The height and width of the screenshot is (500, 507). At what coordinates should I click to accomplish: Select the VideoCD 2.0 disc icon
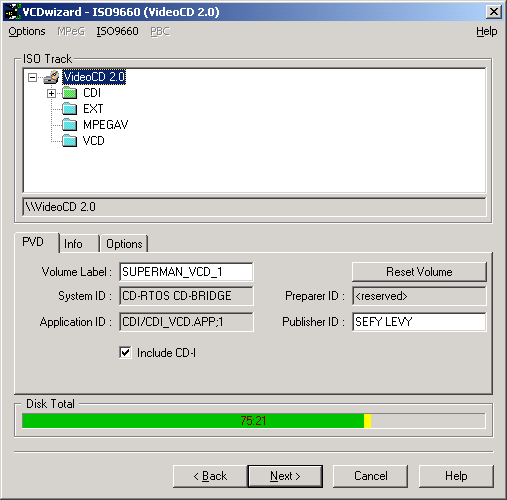[52, 77]
